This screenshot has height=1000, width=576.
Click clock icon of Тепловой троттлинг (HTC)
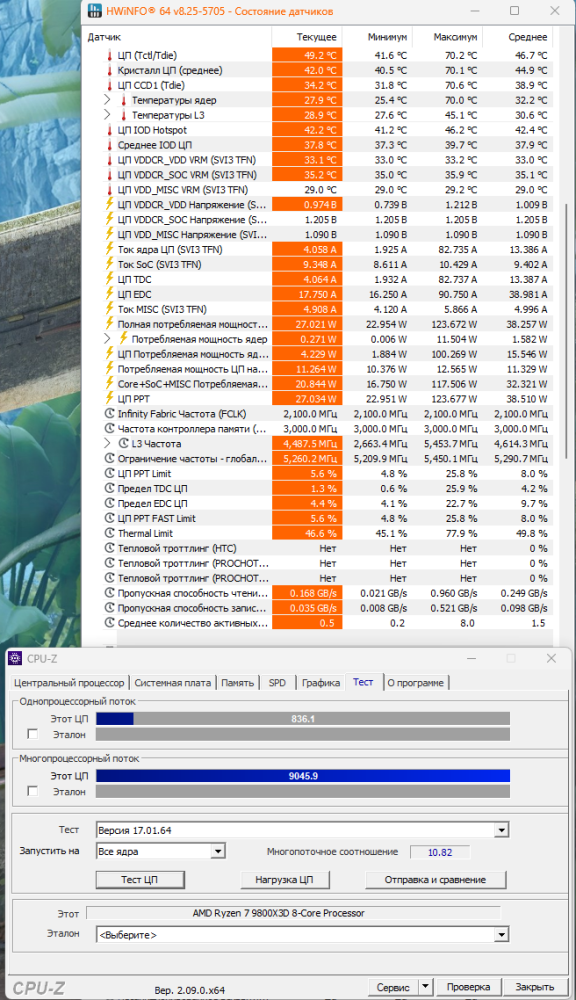tap(110, 548)
